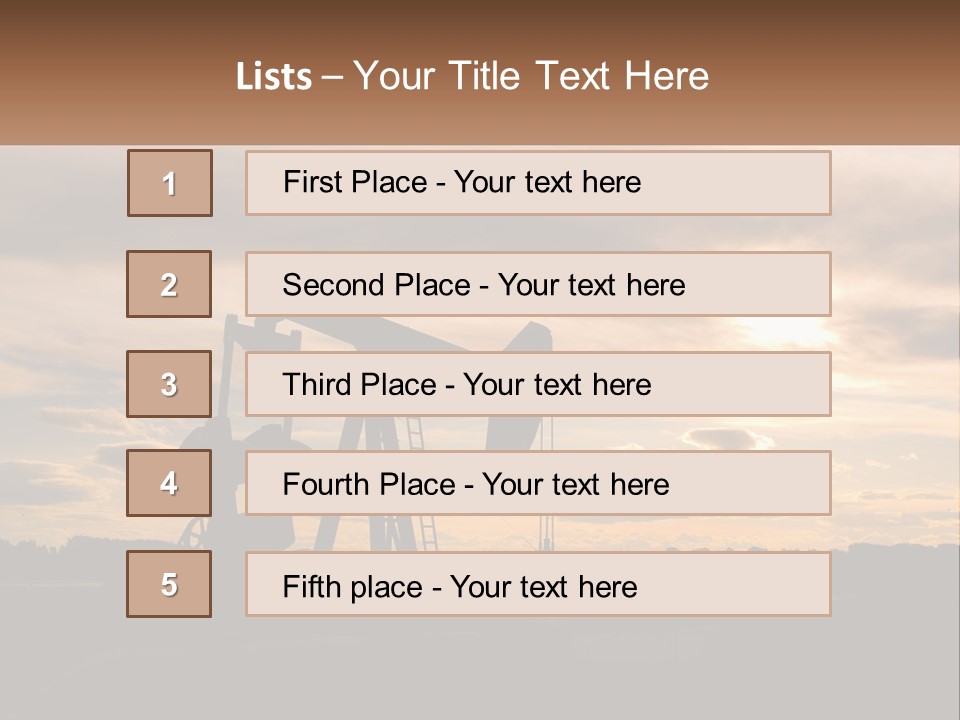960x720 pixels.
Task: Select the 'Your Title Text Here' heading
Action: (x=531, y=76)
